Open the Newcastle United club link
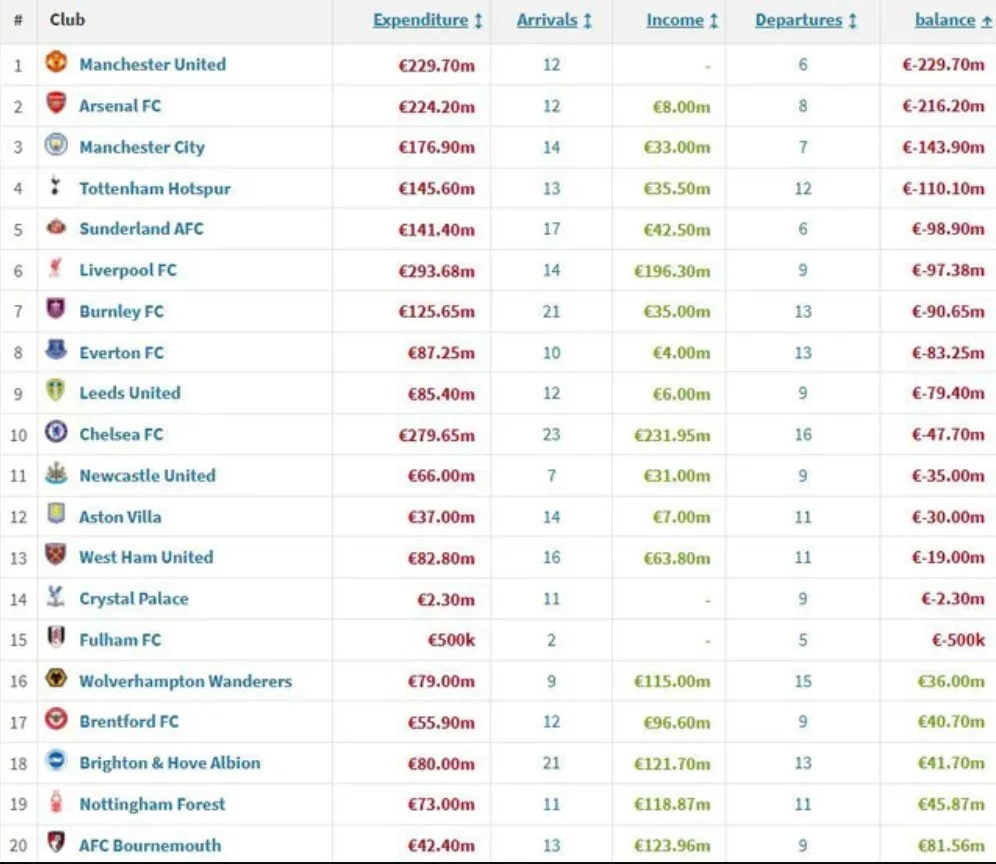This screenshot has width=996, height=864. [147, 476]
